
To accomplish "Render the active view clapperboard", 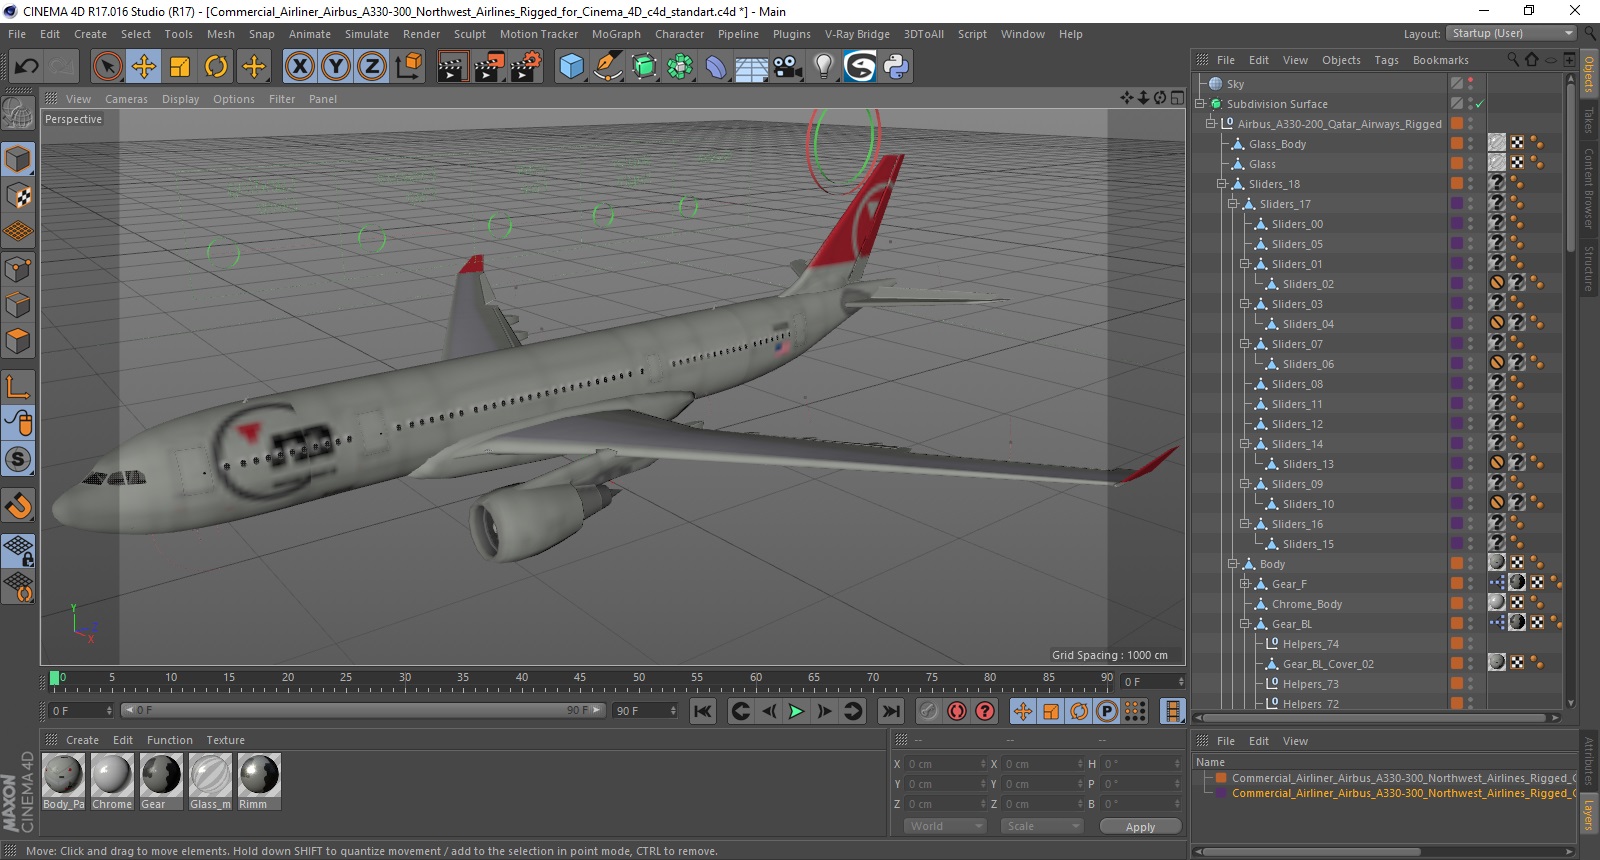I will [452, 67].
